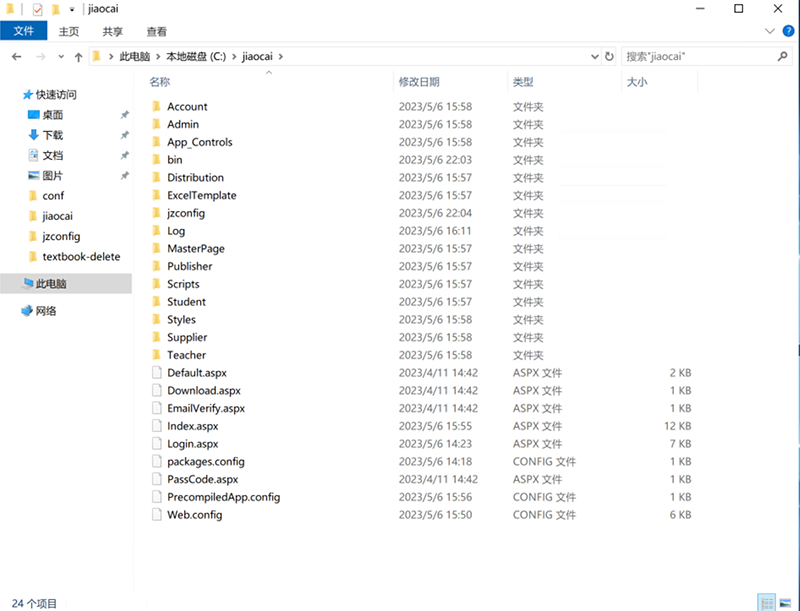
Task: Select file name PassCode.aspx
Action: click(203, 479)
